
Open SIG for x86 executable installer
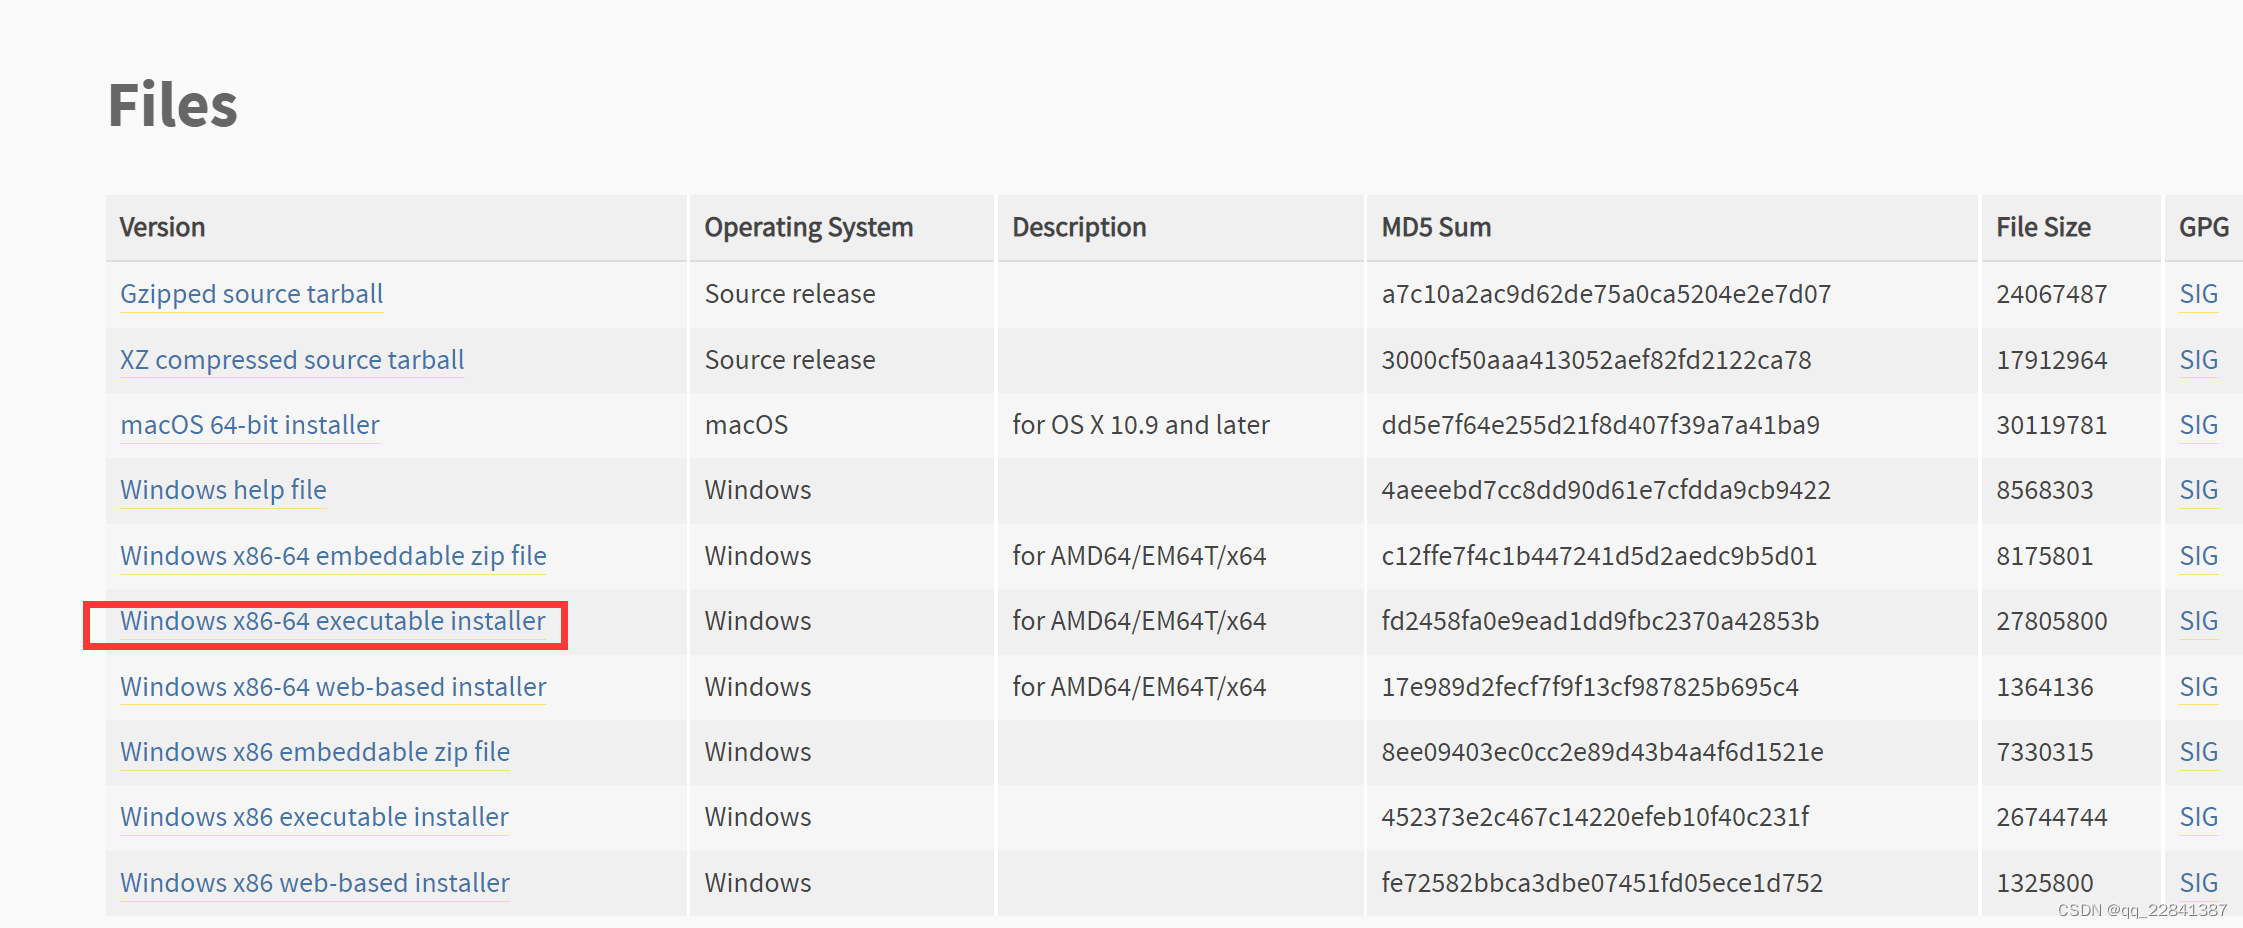point(2198,817)
